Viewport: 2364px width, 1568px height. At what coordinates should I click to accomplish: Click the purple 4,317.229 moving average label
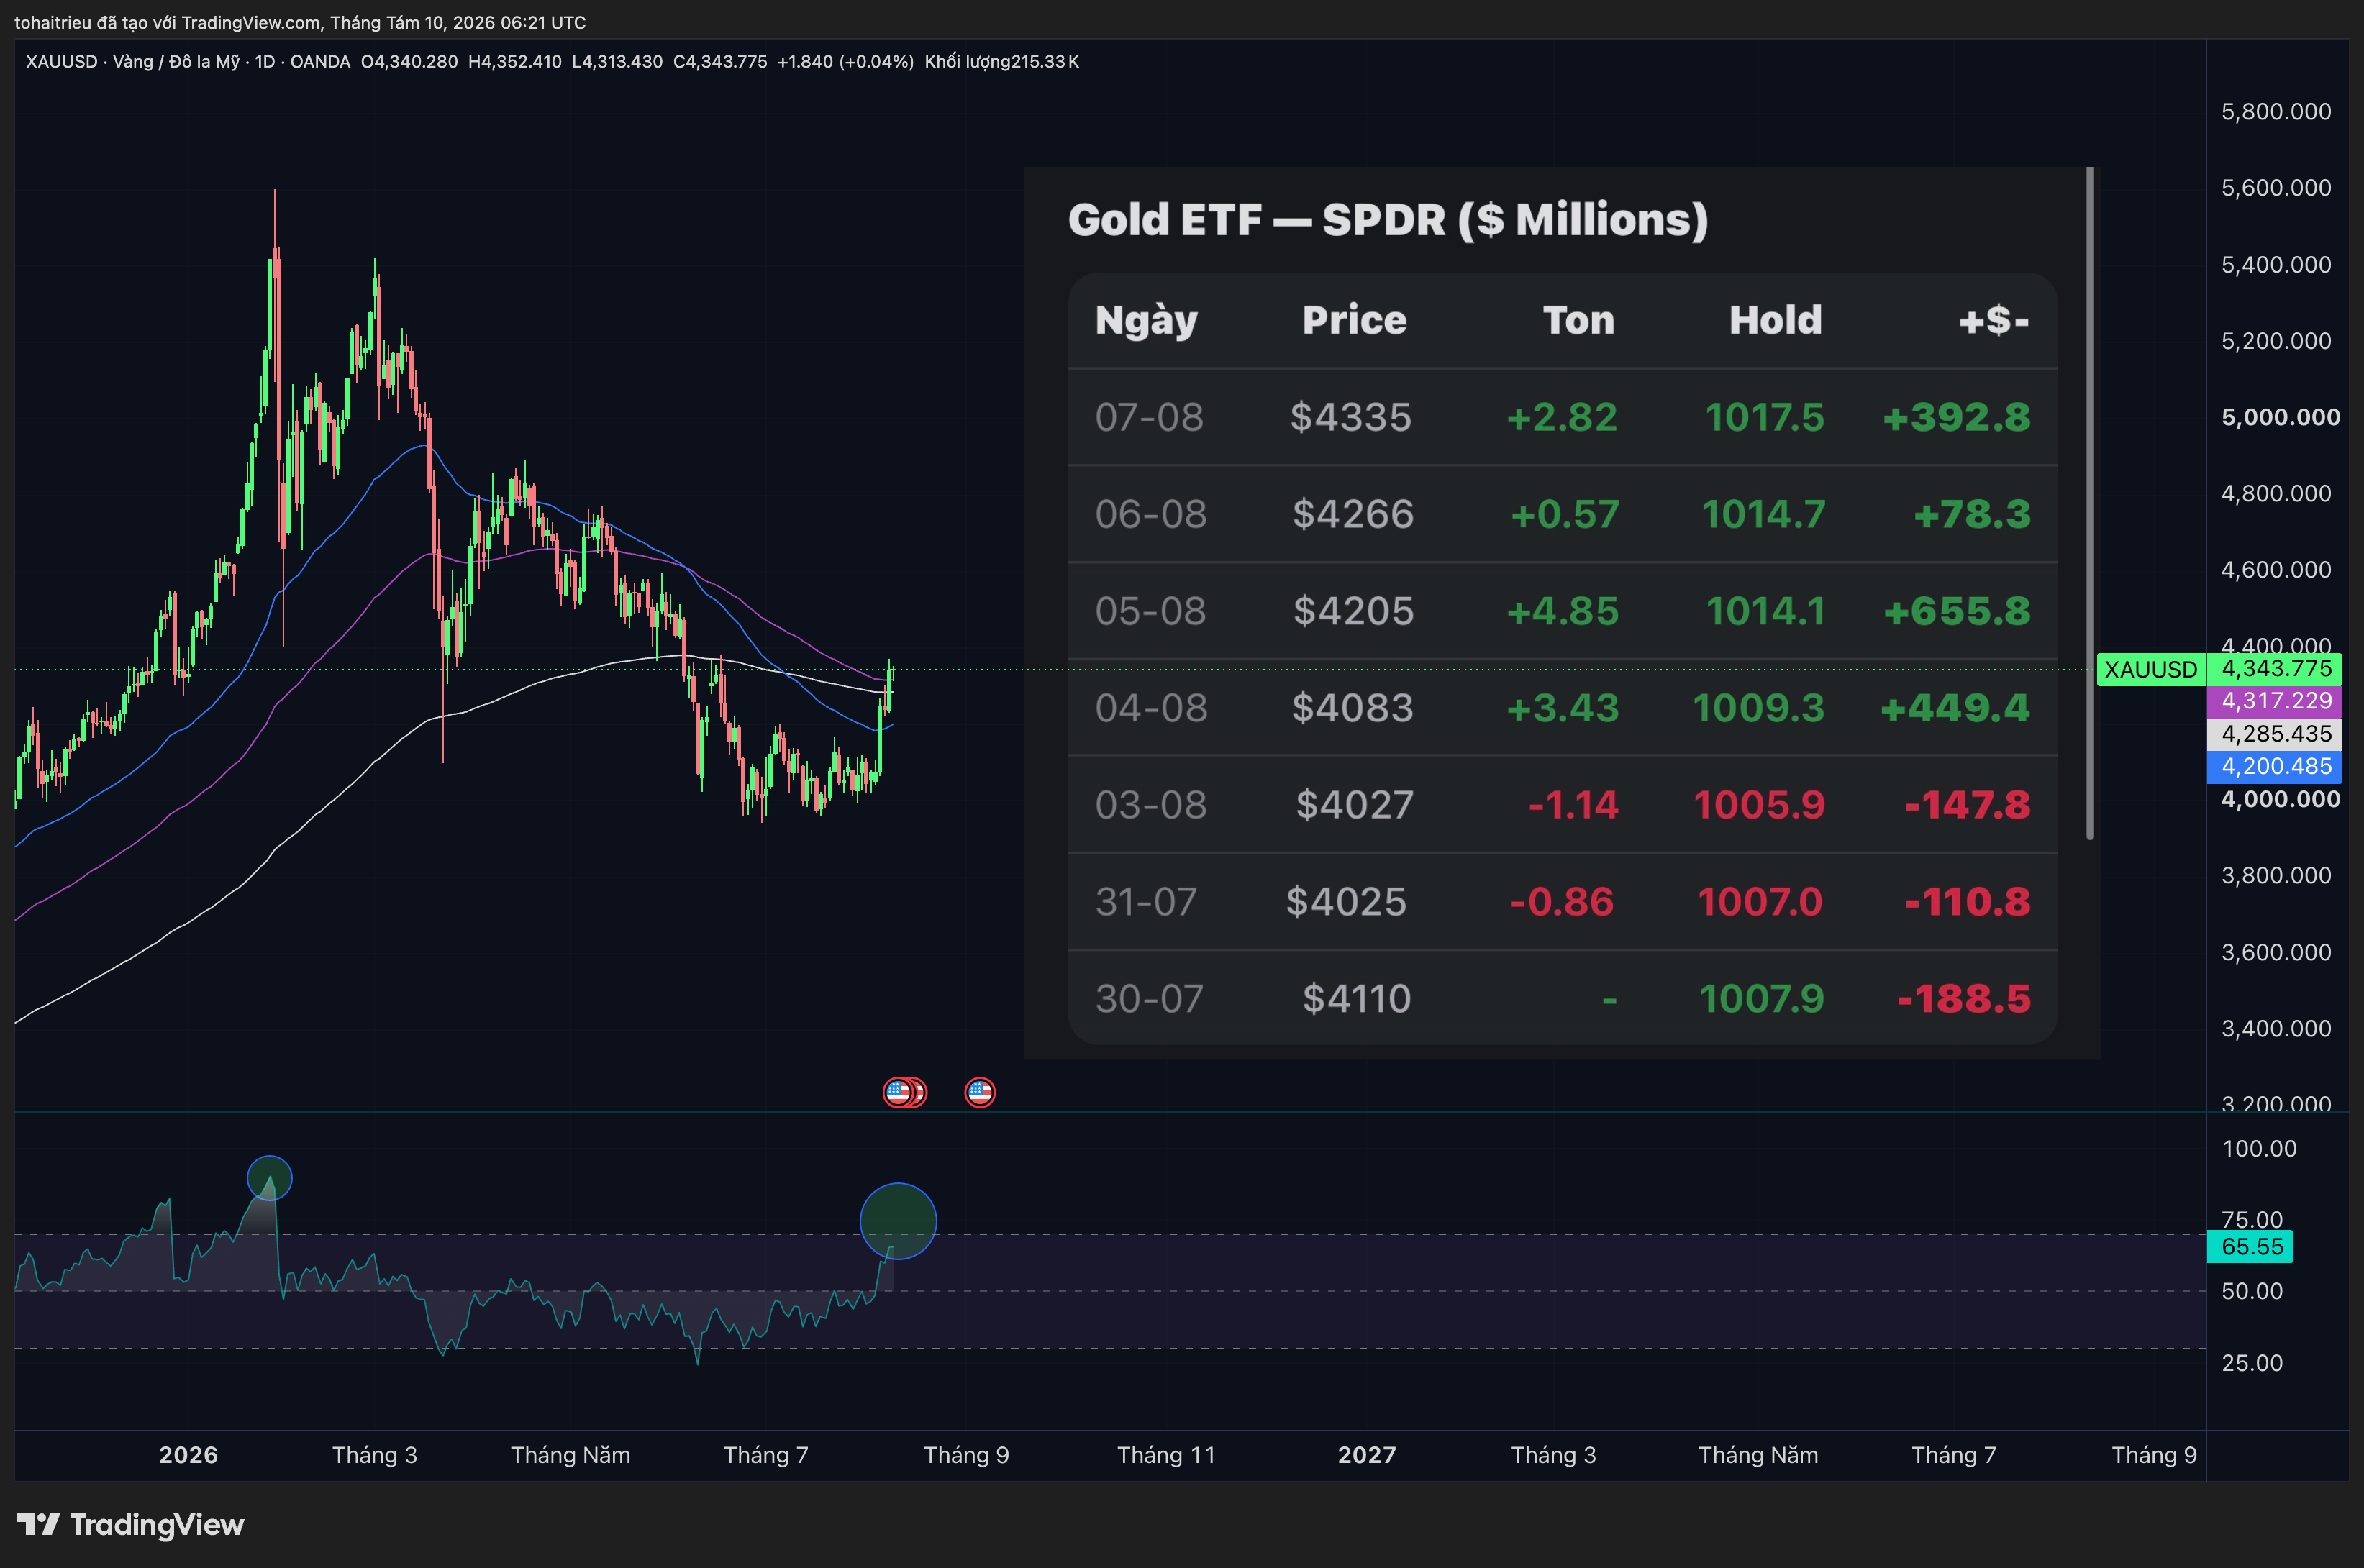(x=2275, y=701)
